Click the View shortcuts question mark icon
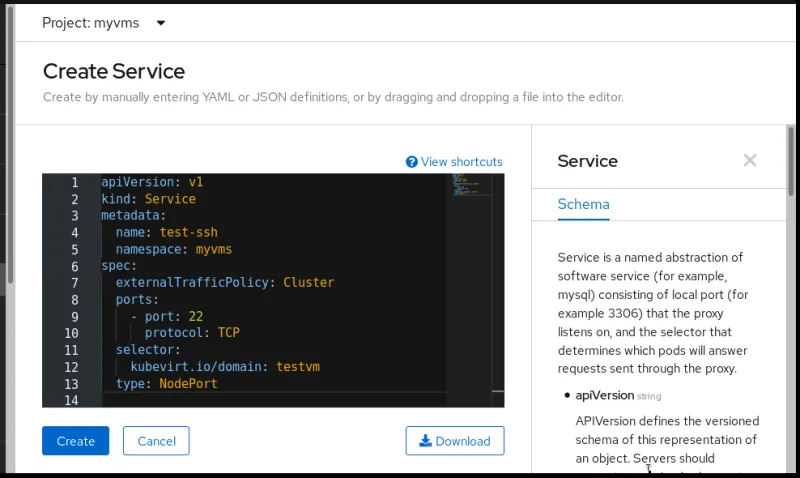The width and height of the screenshot is (800, 478). (x=411, y=162)
